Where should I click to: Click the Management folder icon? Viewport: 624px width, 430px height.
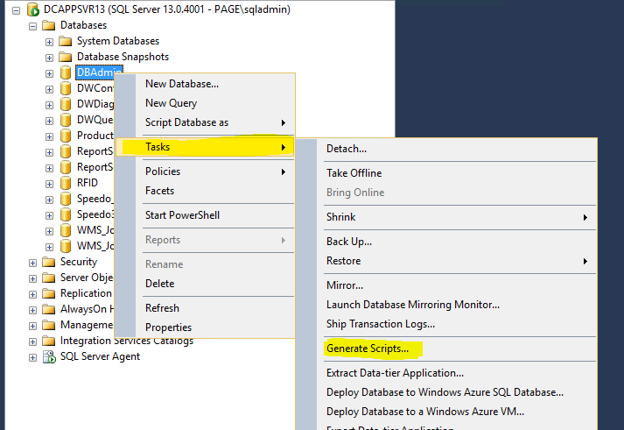pos(49,325)
